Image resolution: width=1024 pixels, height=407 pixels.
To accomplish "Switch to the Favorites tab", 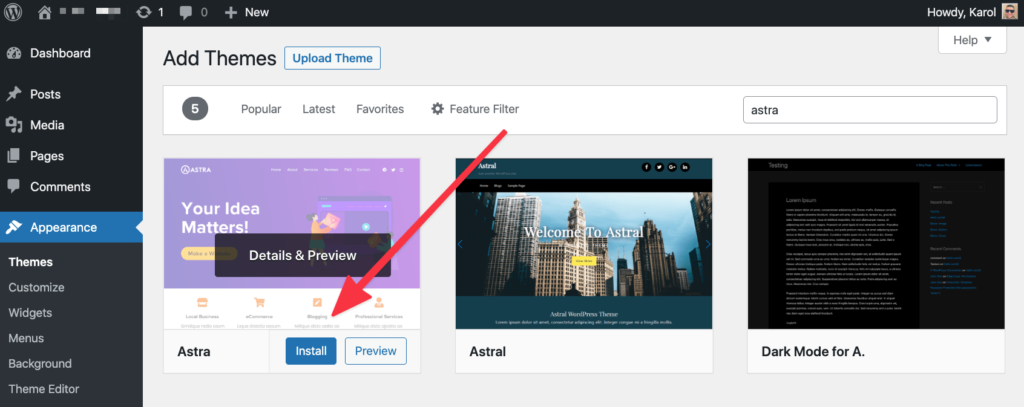I will pos(380,109).
